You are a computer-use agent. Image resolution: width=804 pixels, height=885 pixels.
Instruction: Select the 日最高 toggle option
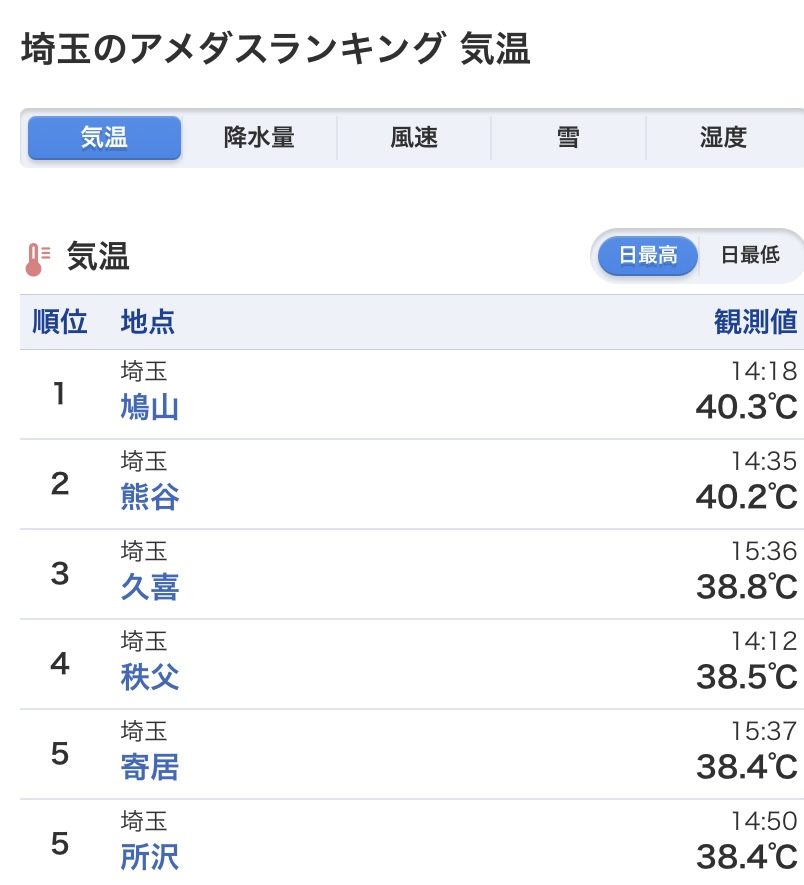[648, 256]
